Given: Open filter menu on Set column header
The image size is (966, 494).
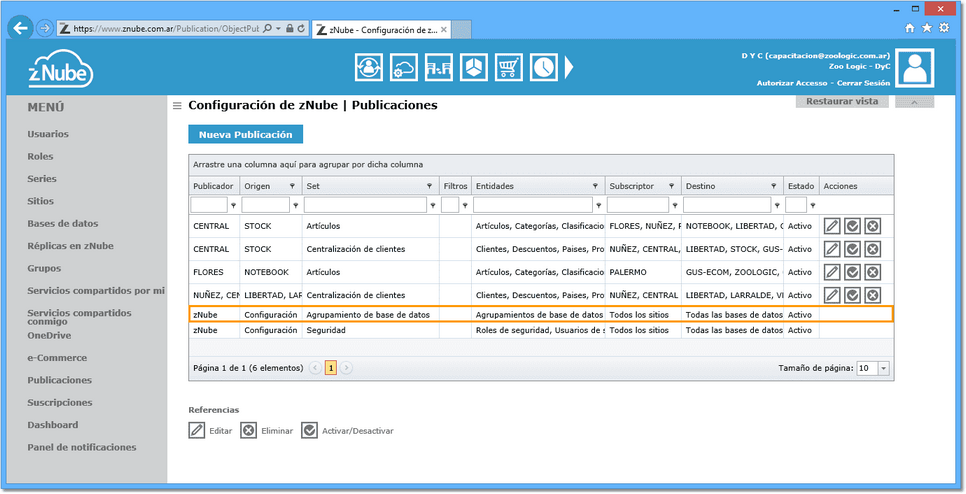Looking at the screenshot, I should click(429, 186).
